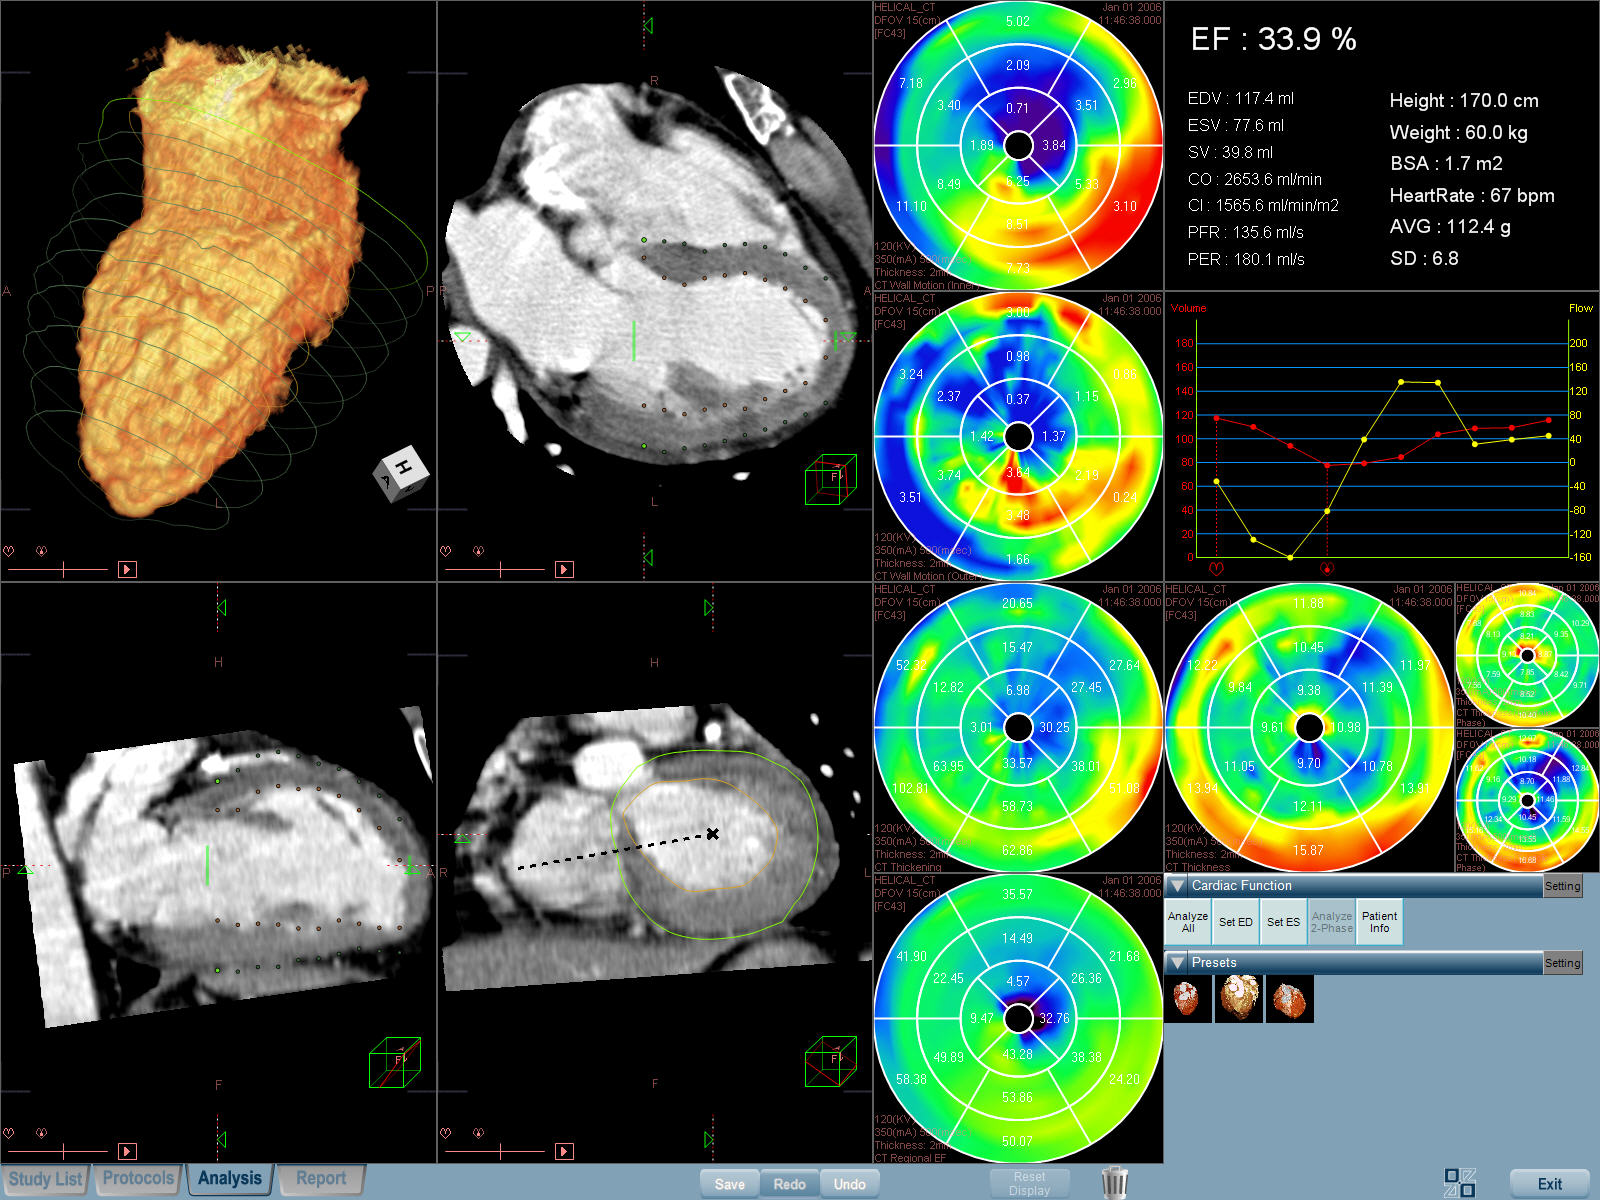Select the second golden heart preset thumbnail
Image resolution: width=1600 pixels, height=1200 pixels.
(1239, 999)
